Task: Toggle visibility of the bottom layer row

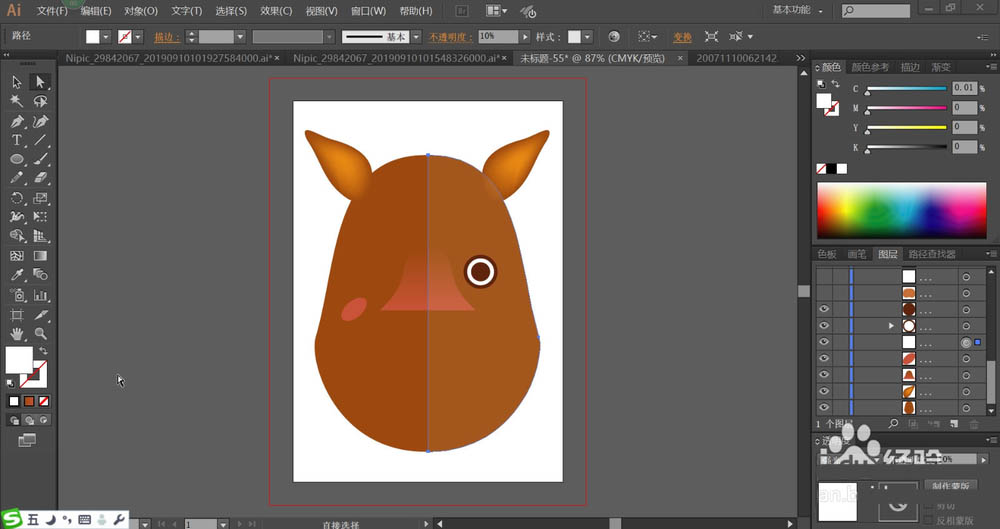Action: tap(824, 407)
